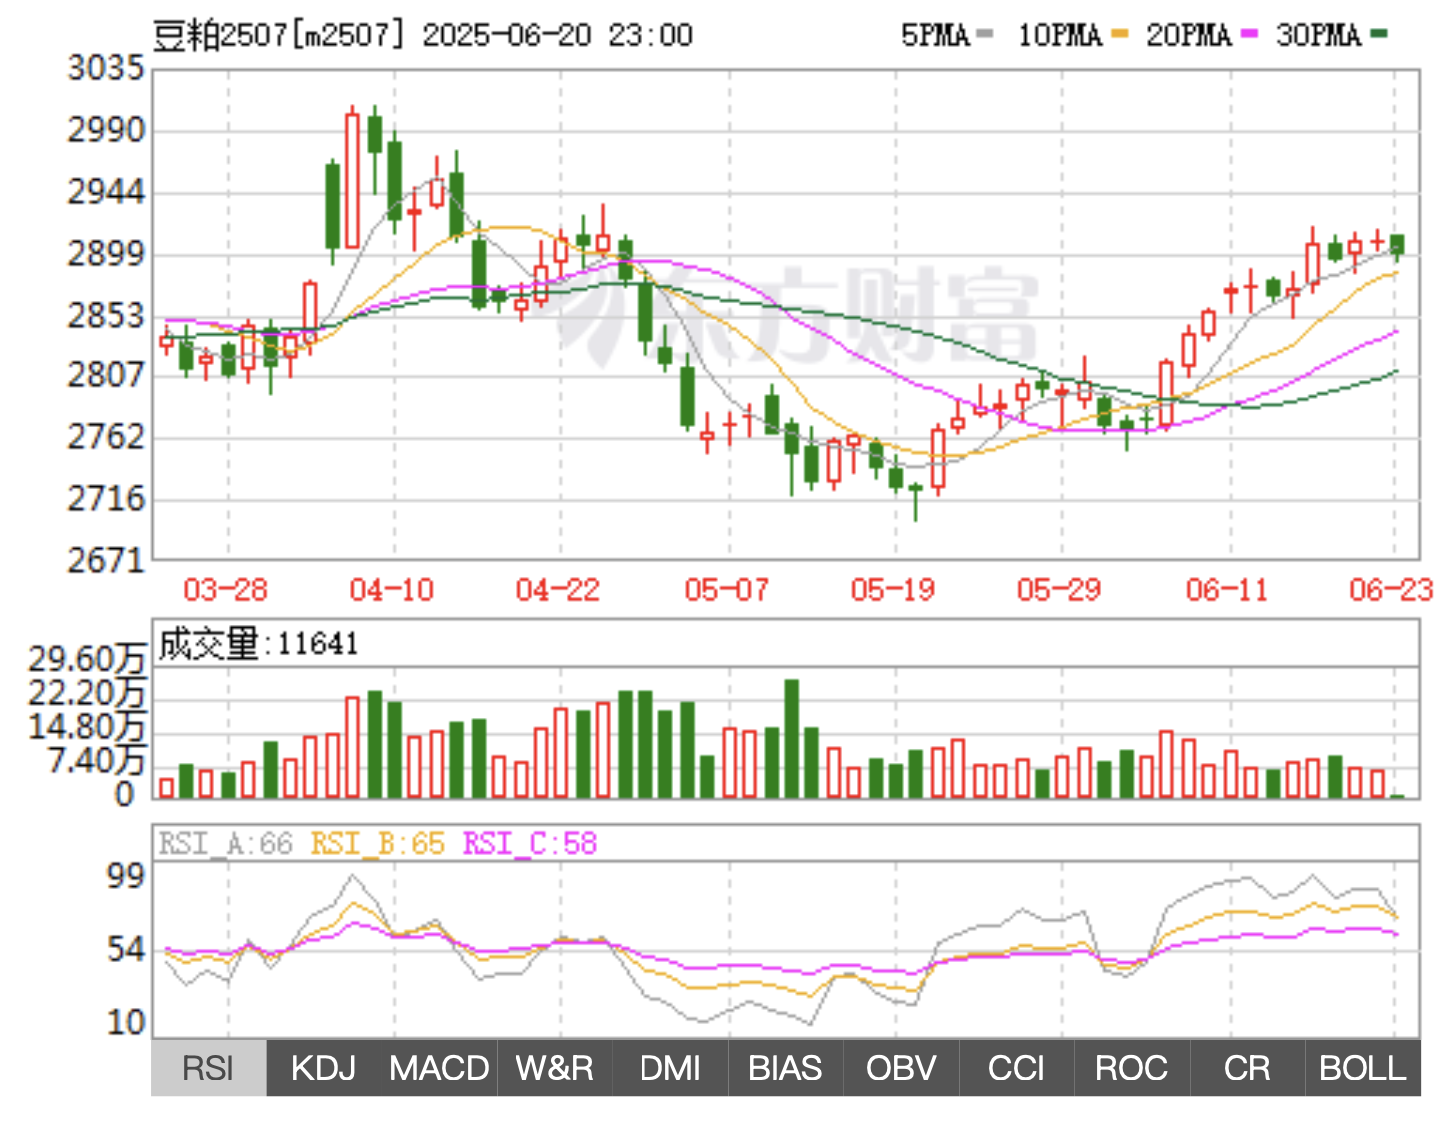The width and height of the screenshot is (1440, 1124).
Task: Click the 22.20万 volume axis label
Action: [87, 693]
